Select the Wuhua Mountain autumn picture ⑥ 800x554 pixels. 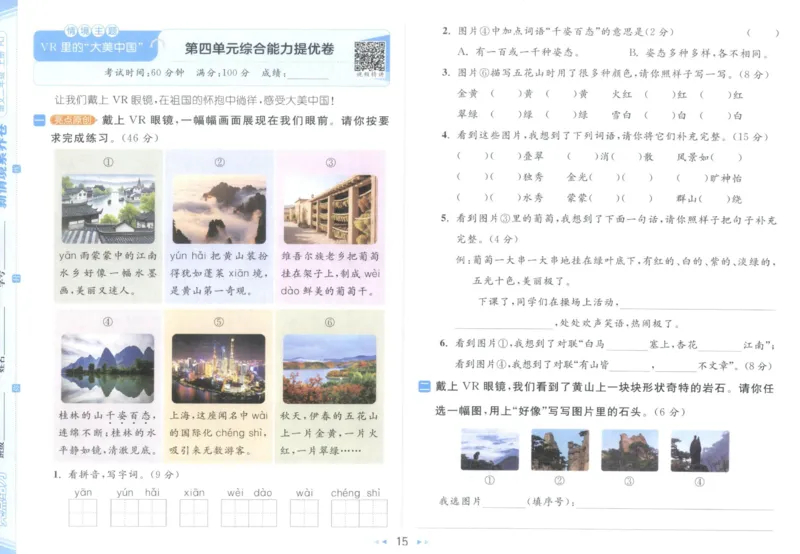330,368
